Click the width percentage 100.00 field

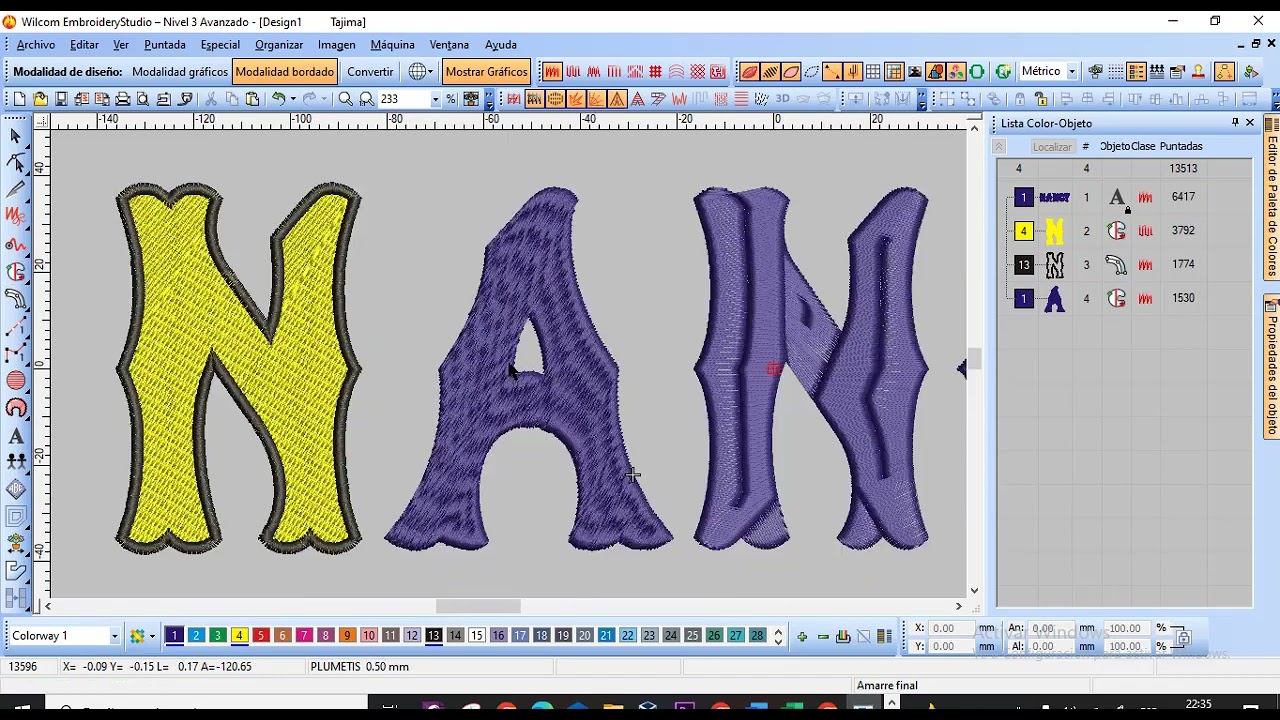pos(1127,628)
